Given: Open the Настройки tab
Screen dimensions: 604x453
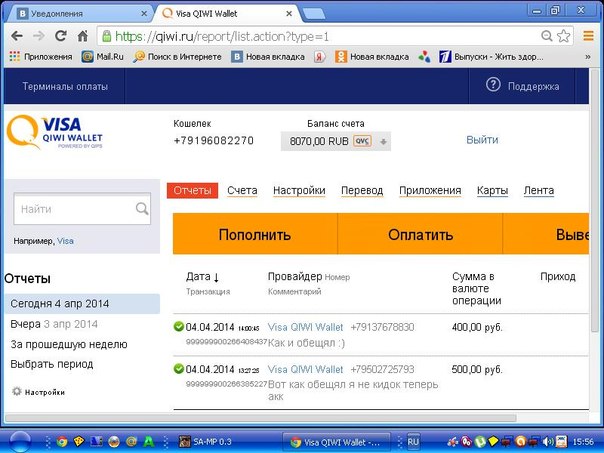Looking at the screenshot, I should point(299,191).
